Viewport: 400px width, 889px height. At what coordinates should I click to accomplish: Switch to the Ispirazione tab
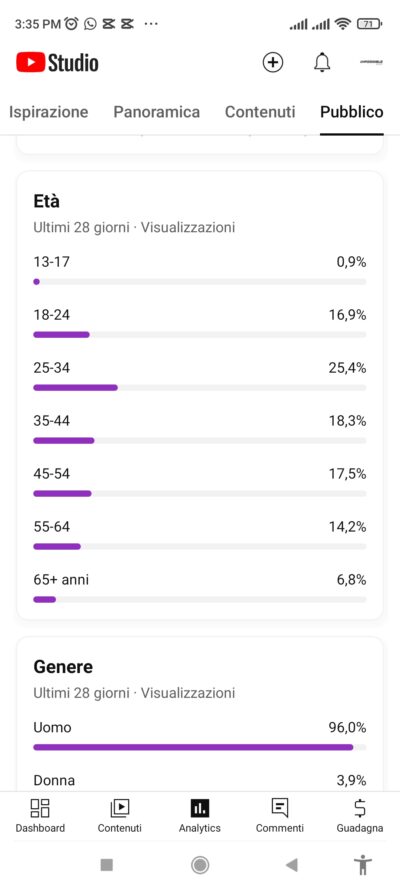pyautogui.click(x=49, y=112)
